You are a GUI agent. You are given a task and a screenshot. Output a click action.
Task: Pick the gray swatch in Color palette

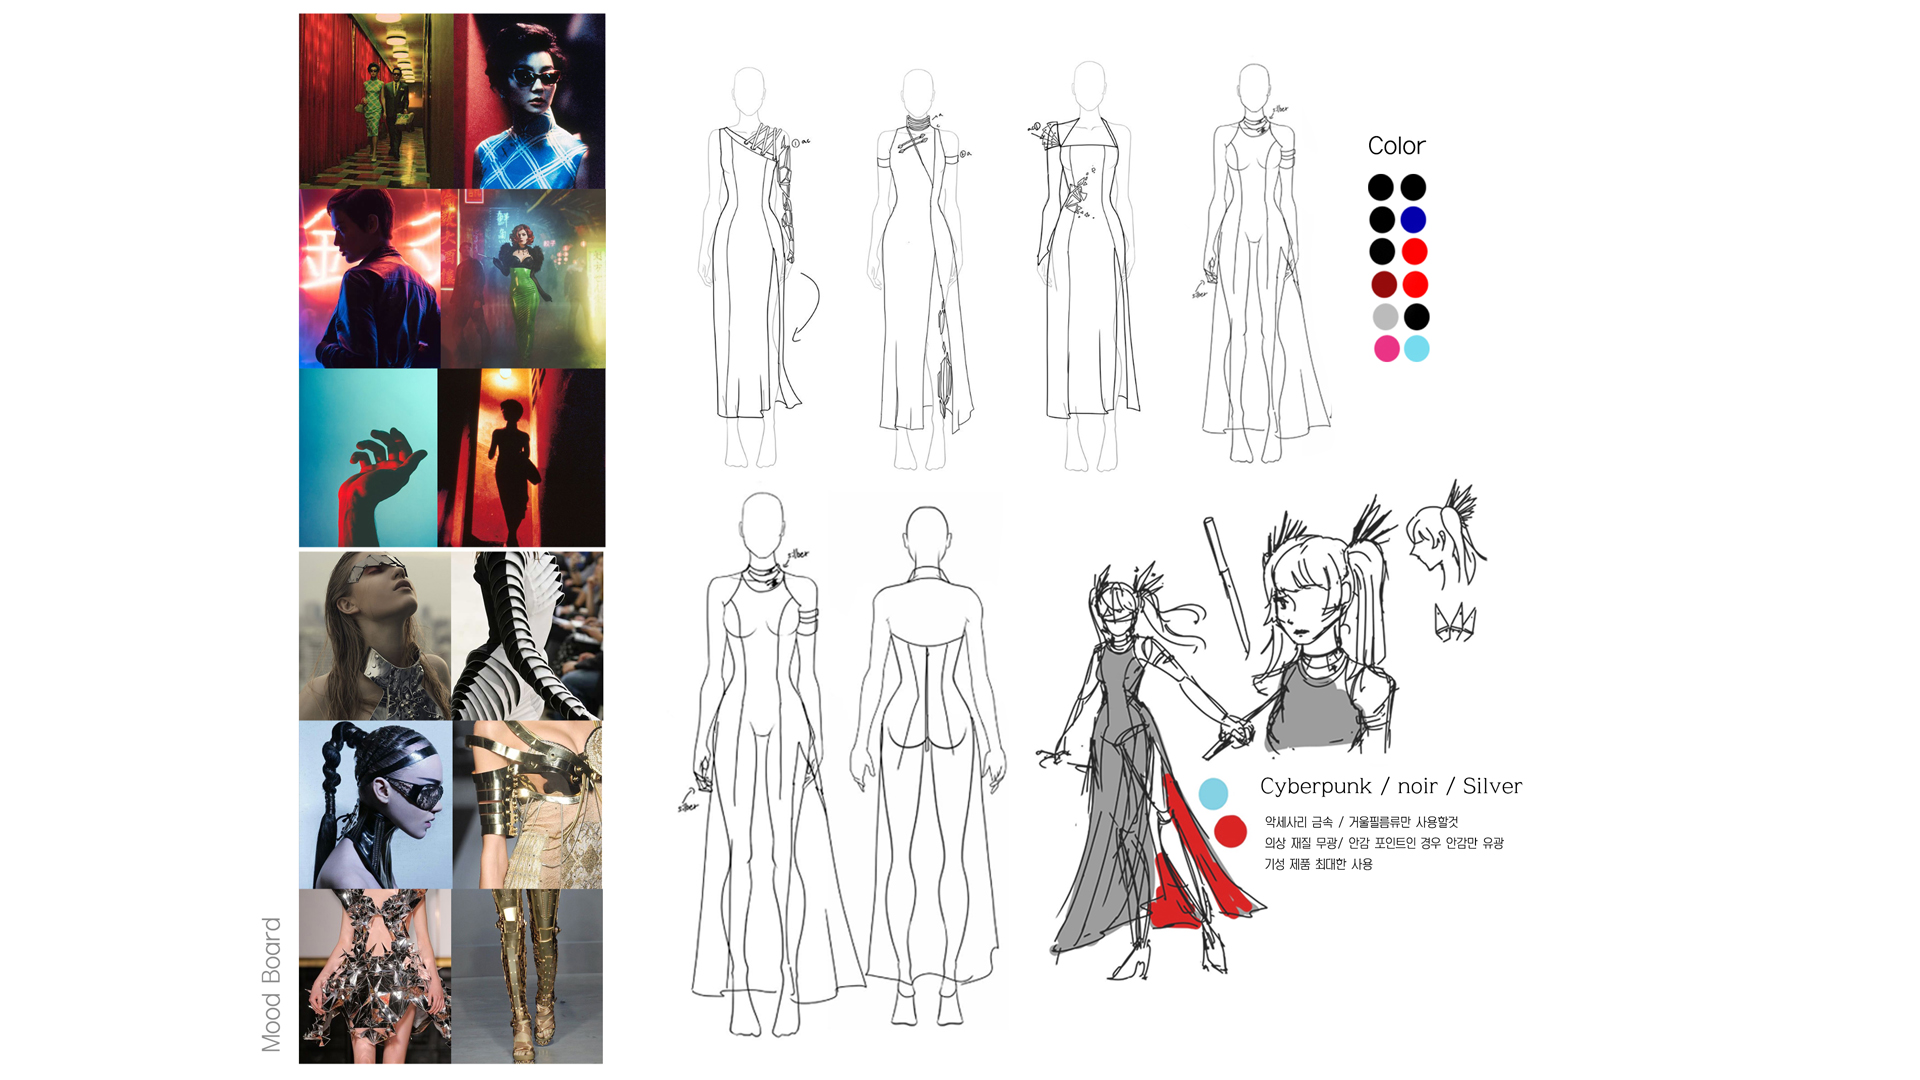tap(1385, 317)
